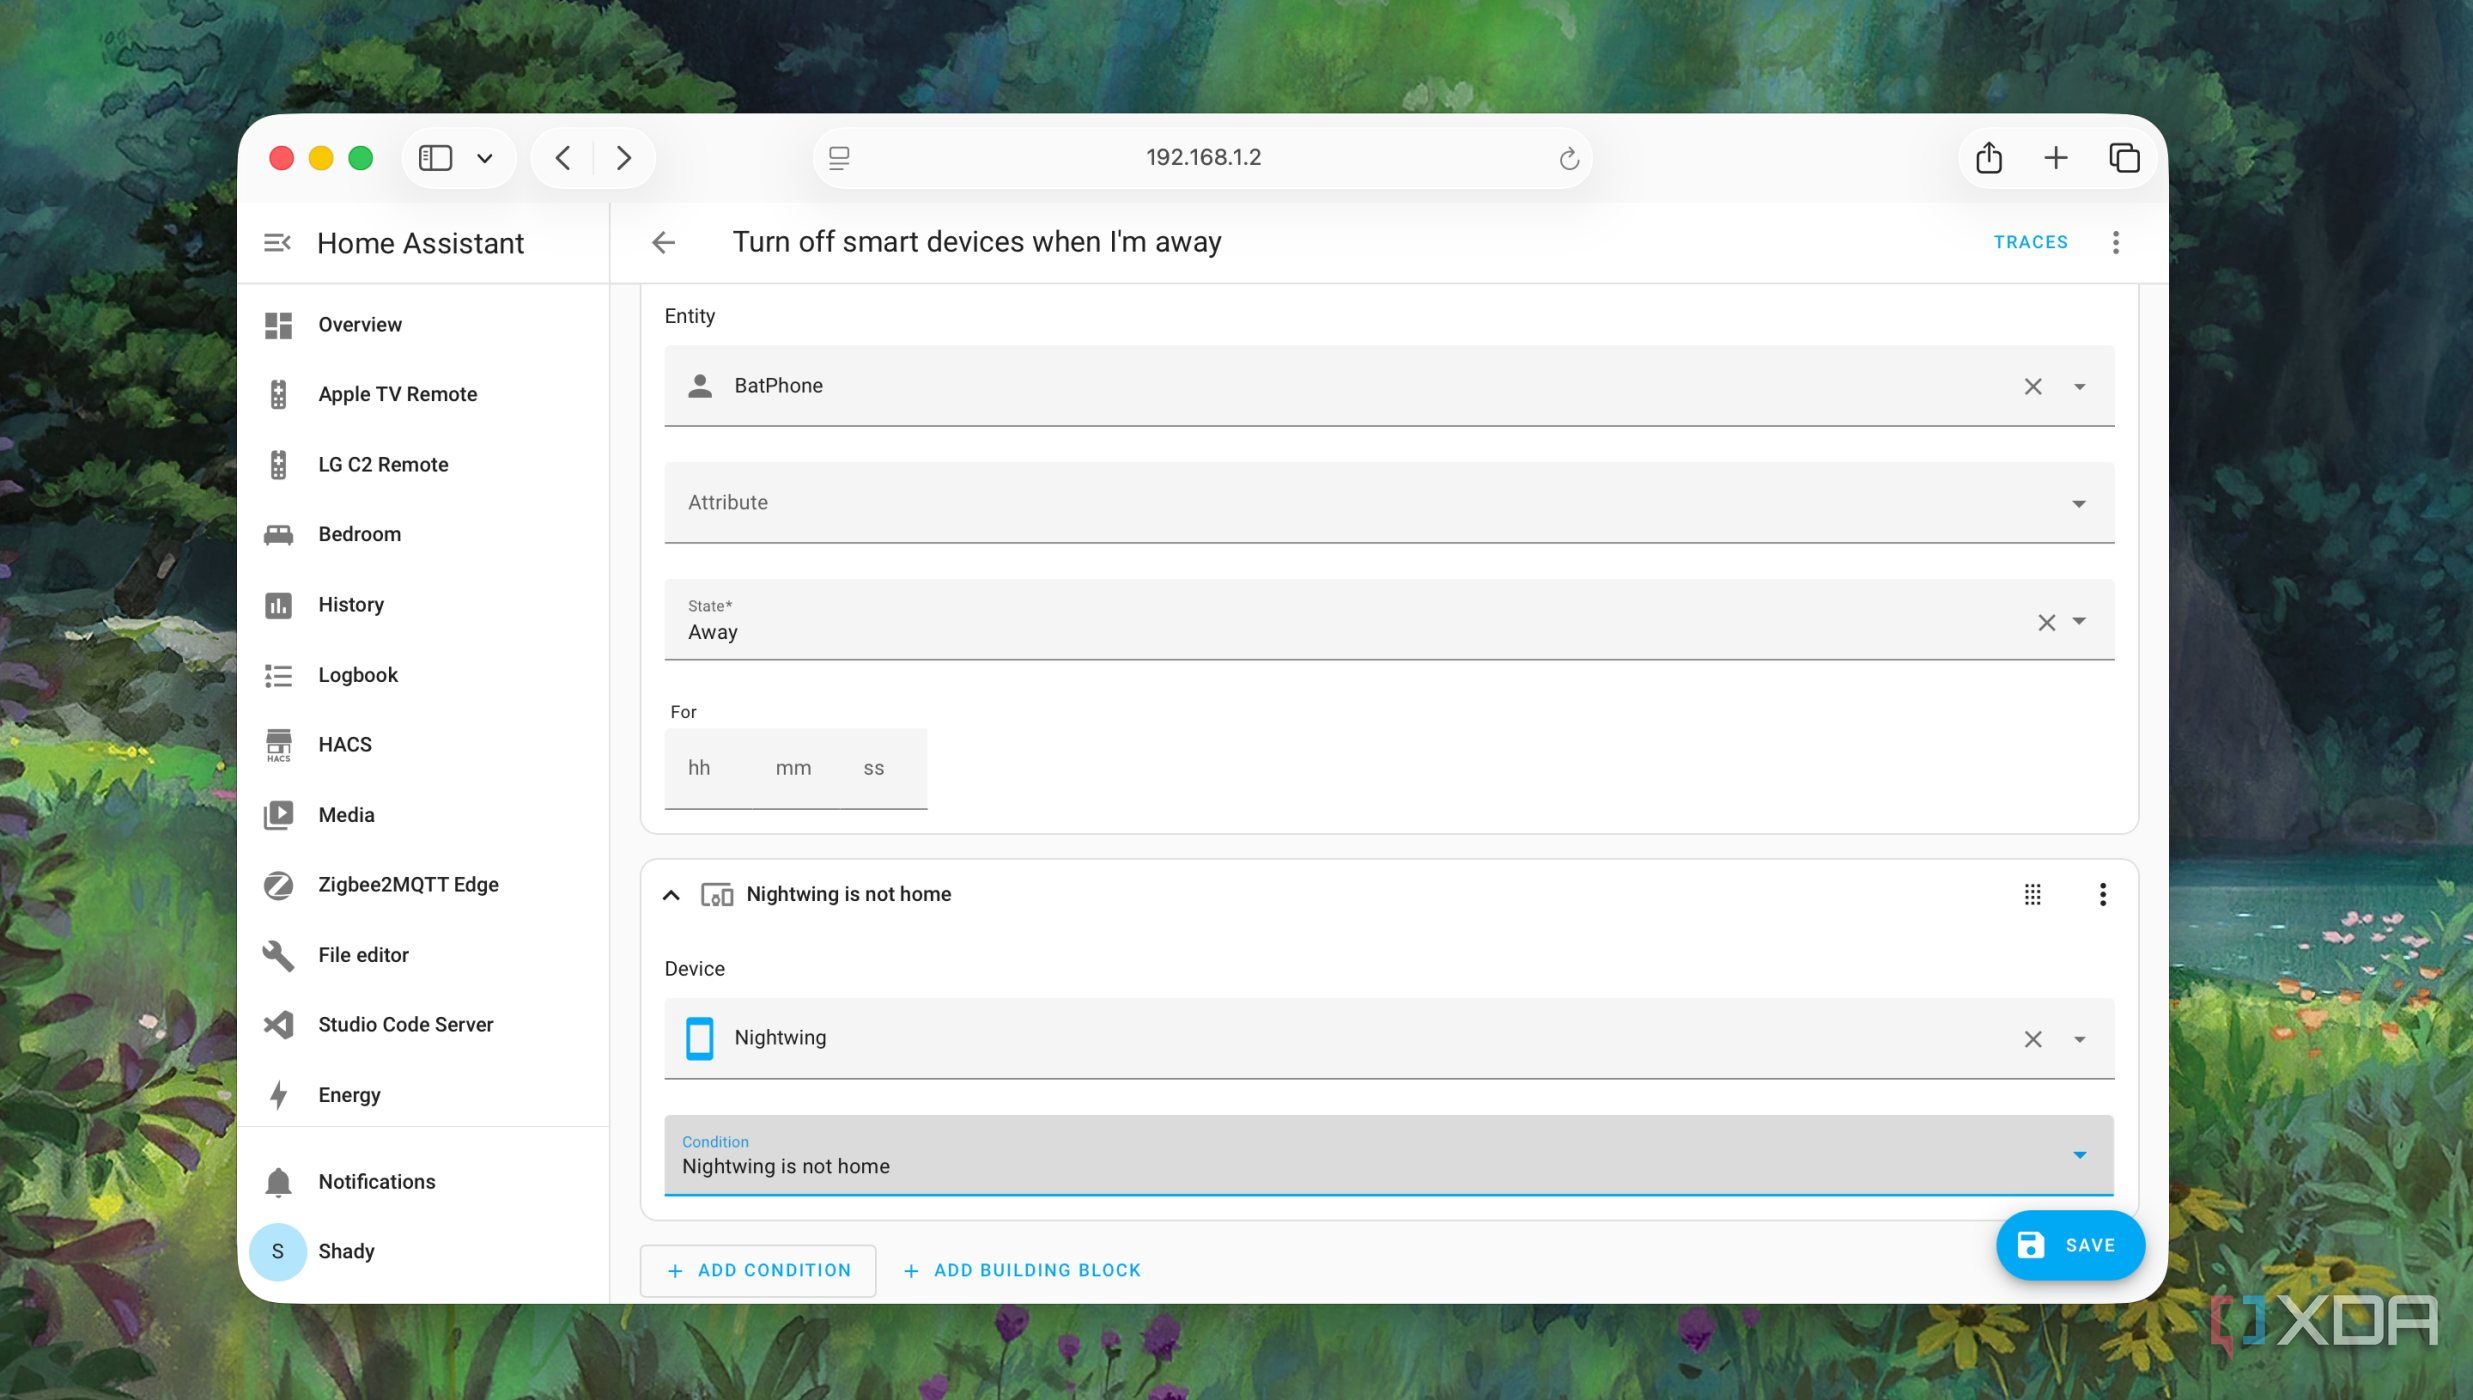This screenshot has width=2473, height=1400.
Task: Click the File editor wrench icon
Action: [x=278, y=955]
